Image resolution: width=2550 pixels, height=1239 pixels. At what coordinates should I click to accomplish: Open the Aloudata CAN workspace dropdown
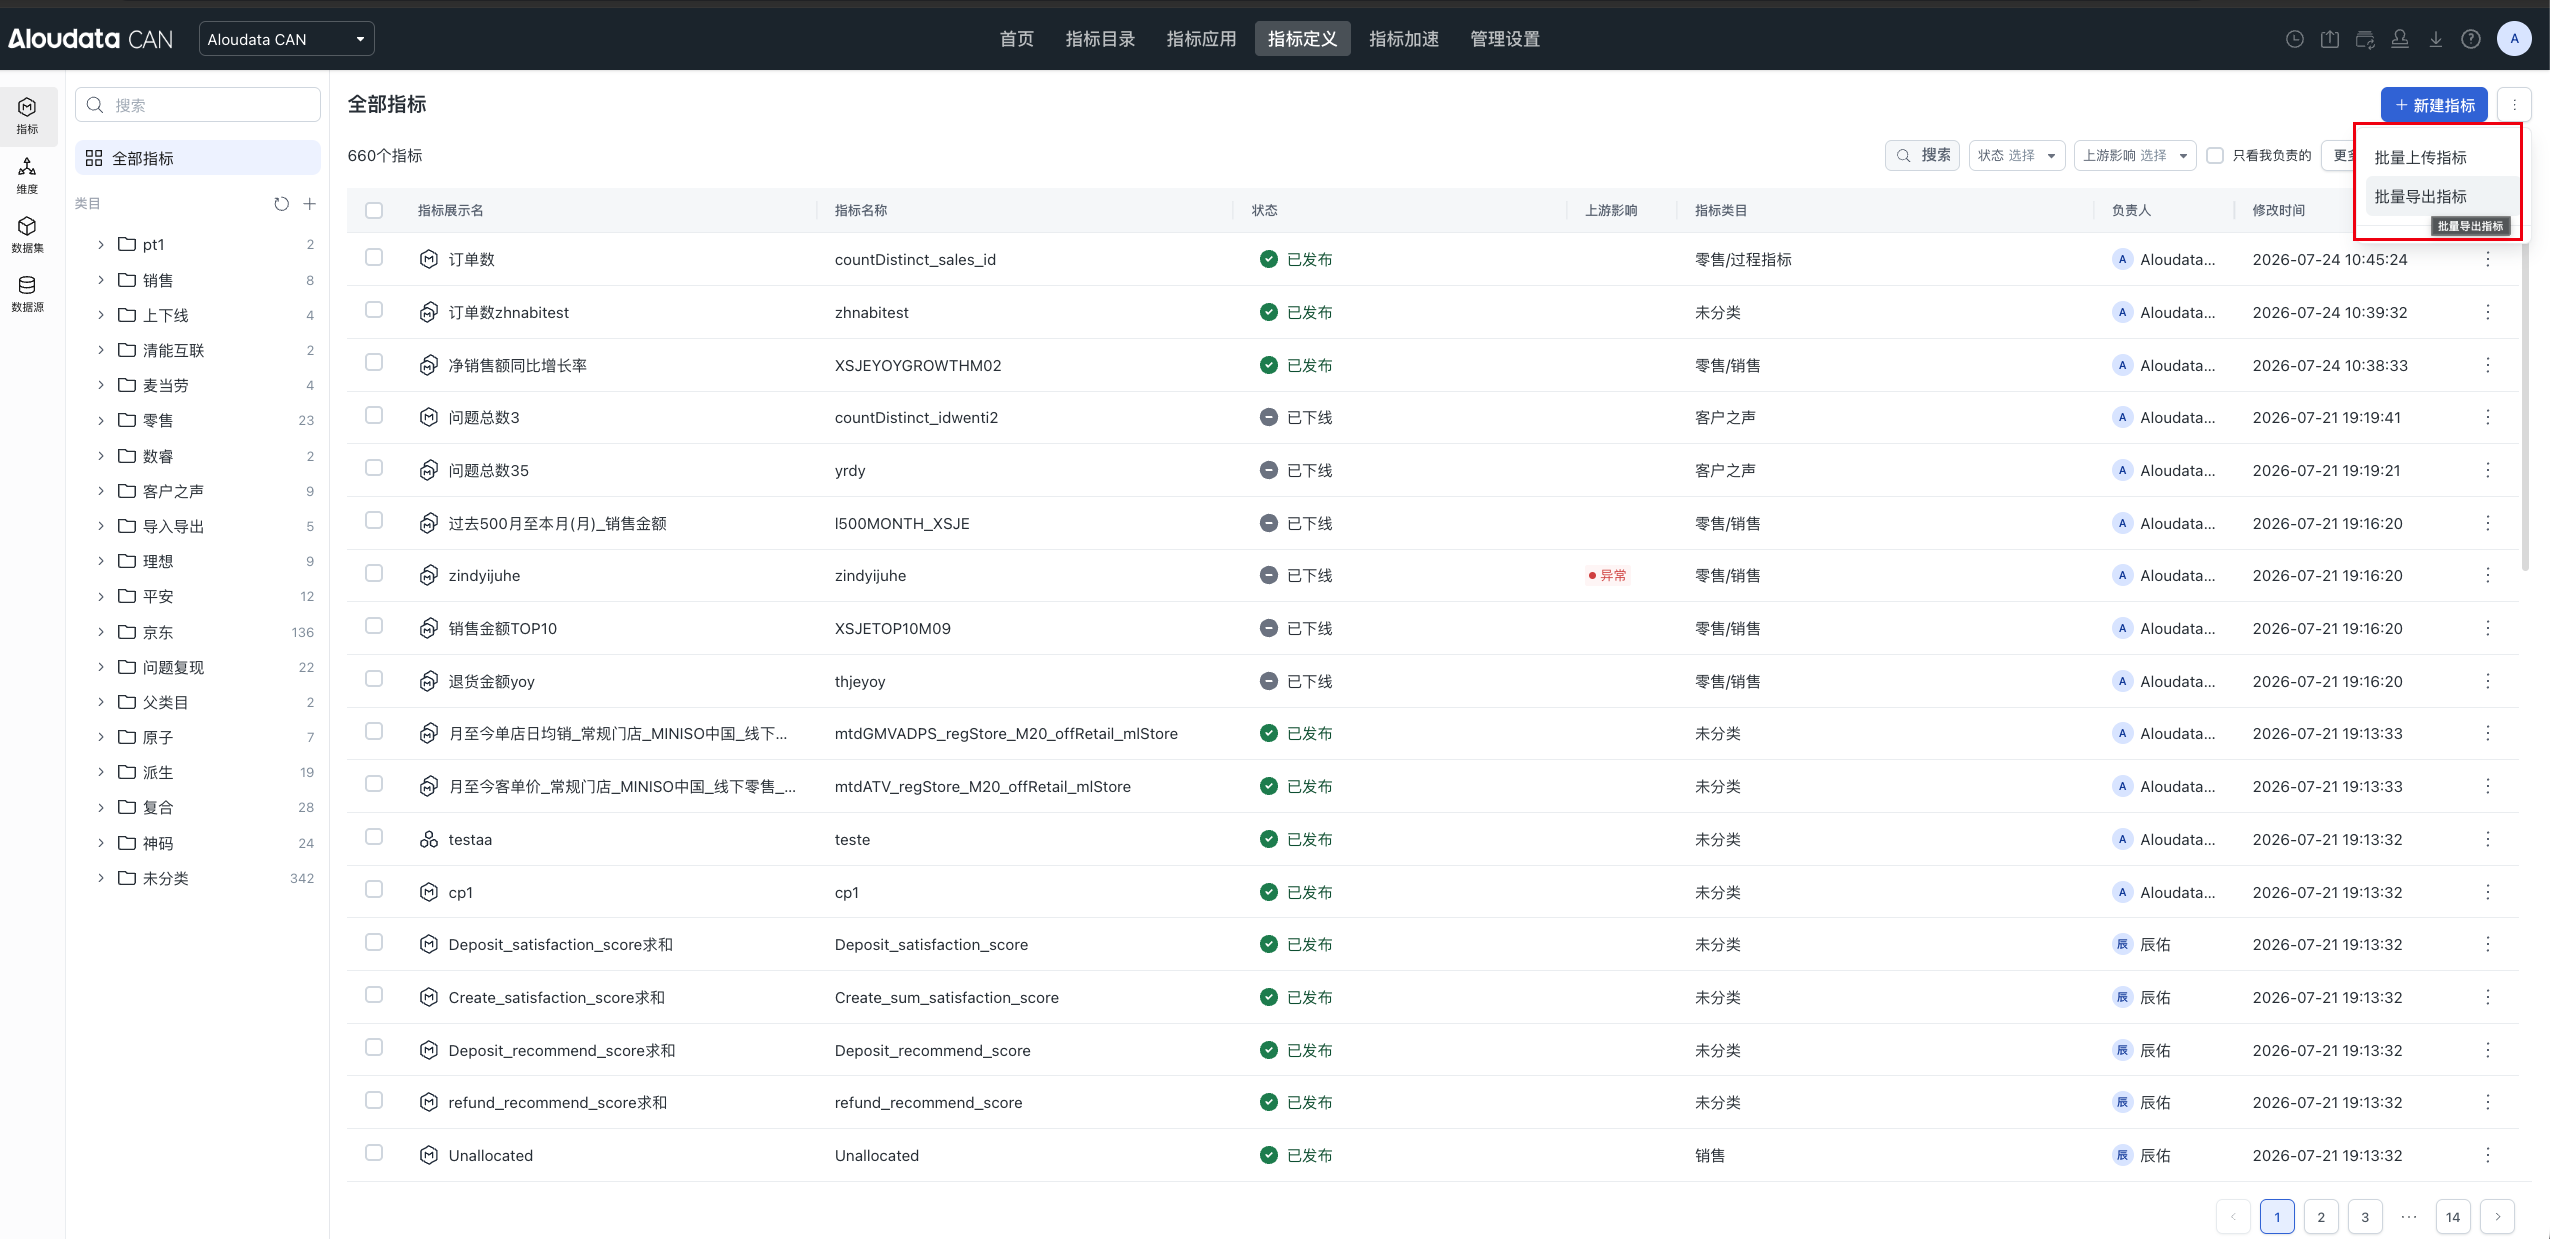287,39
